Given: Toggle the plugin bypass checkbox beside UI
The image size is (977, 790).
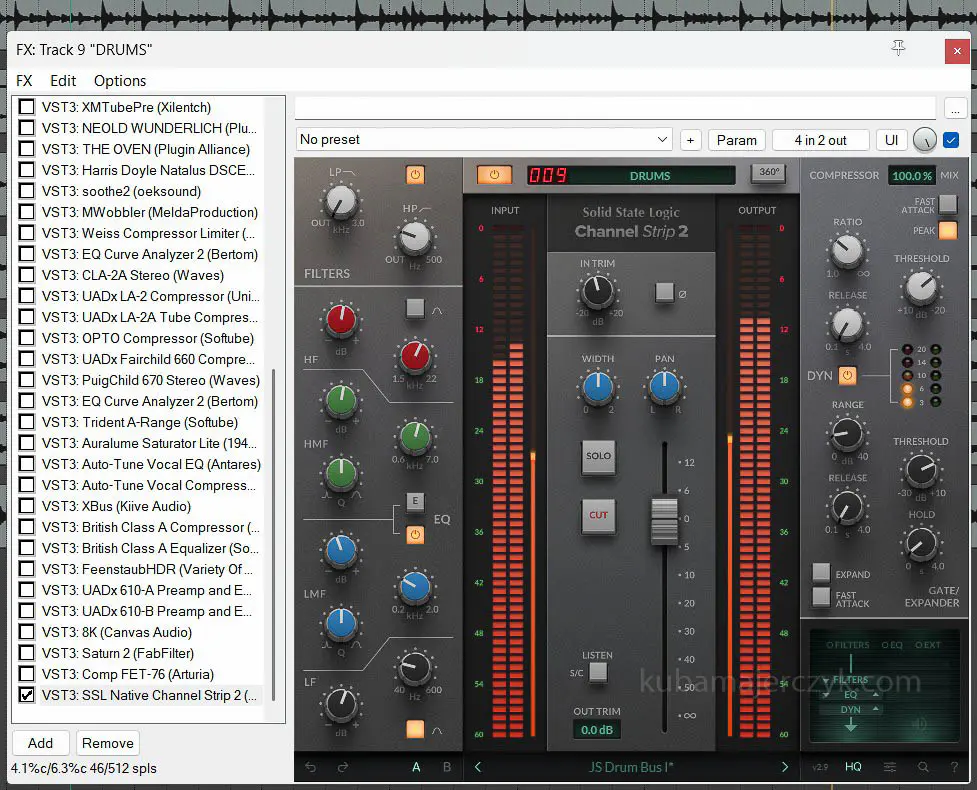Looking at the screenshot, I should pos(951,140).
